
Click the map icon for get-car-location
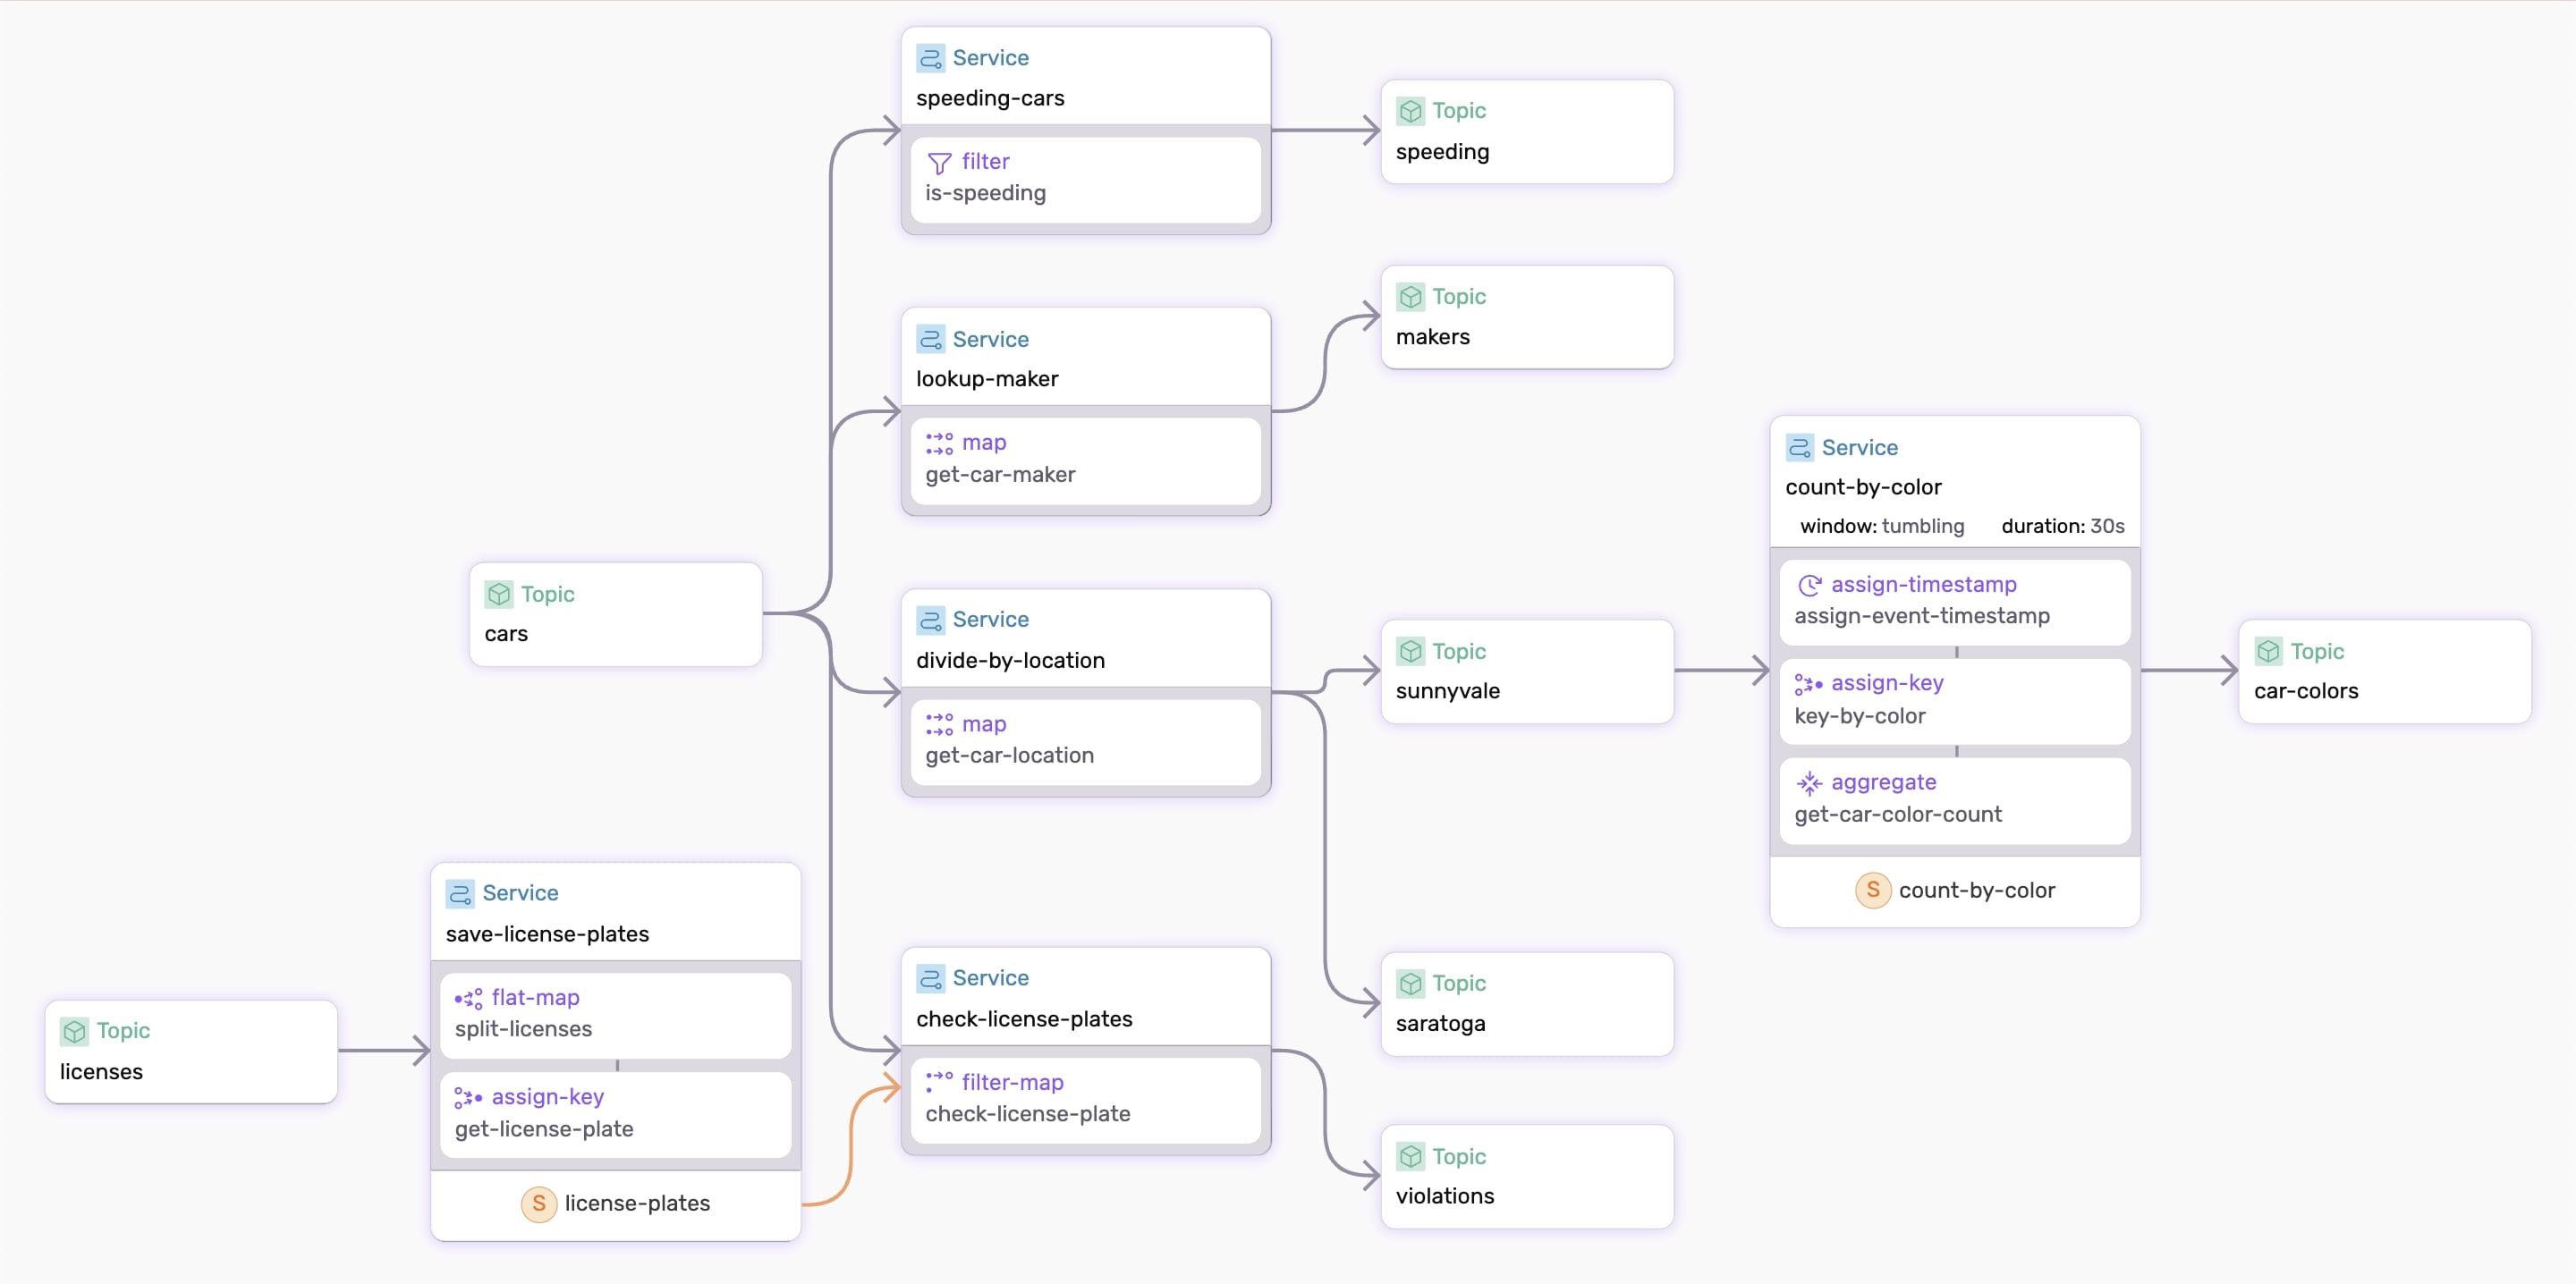(x=938, y=723)
